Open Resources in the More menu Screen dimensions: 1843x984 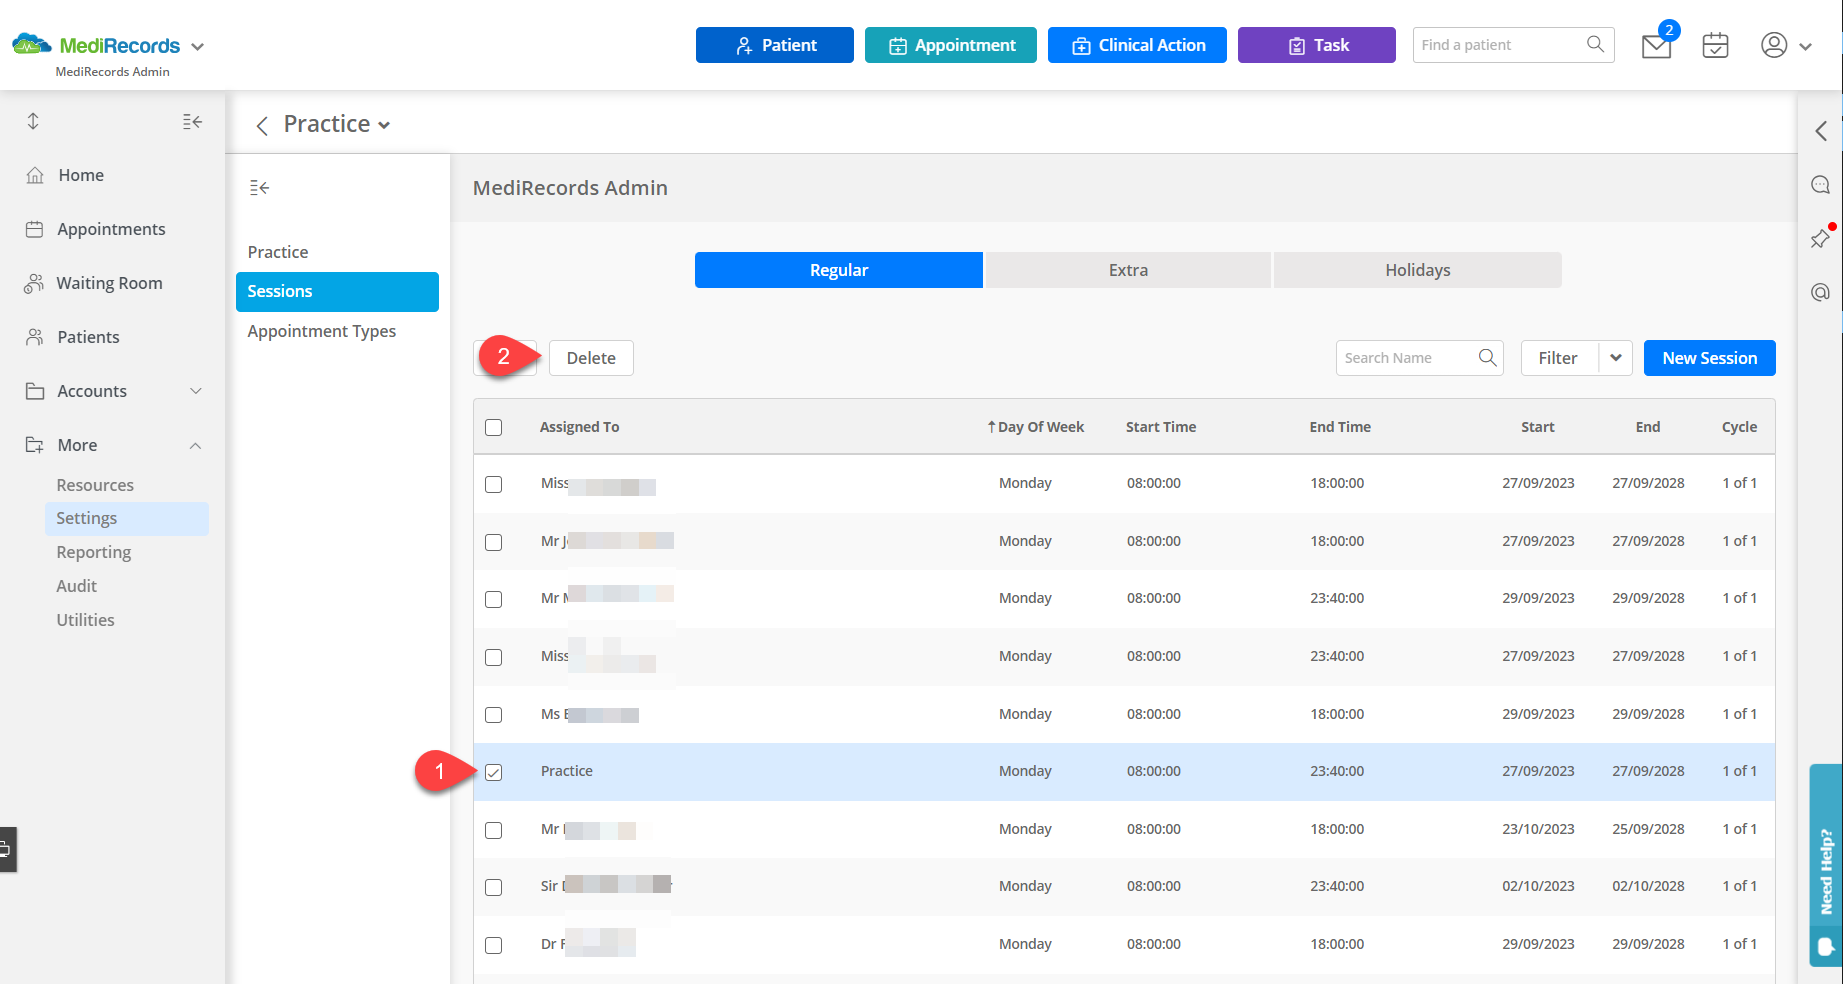pyautogui.click(x=95, y=485)
